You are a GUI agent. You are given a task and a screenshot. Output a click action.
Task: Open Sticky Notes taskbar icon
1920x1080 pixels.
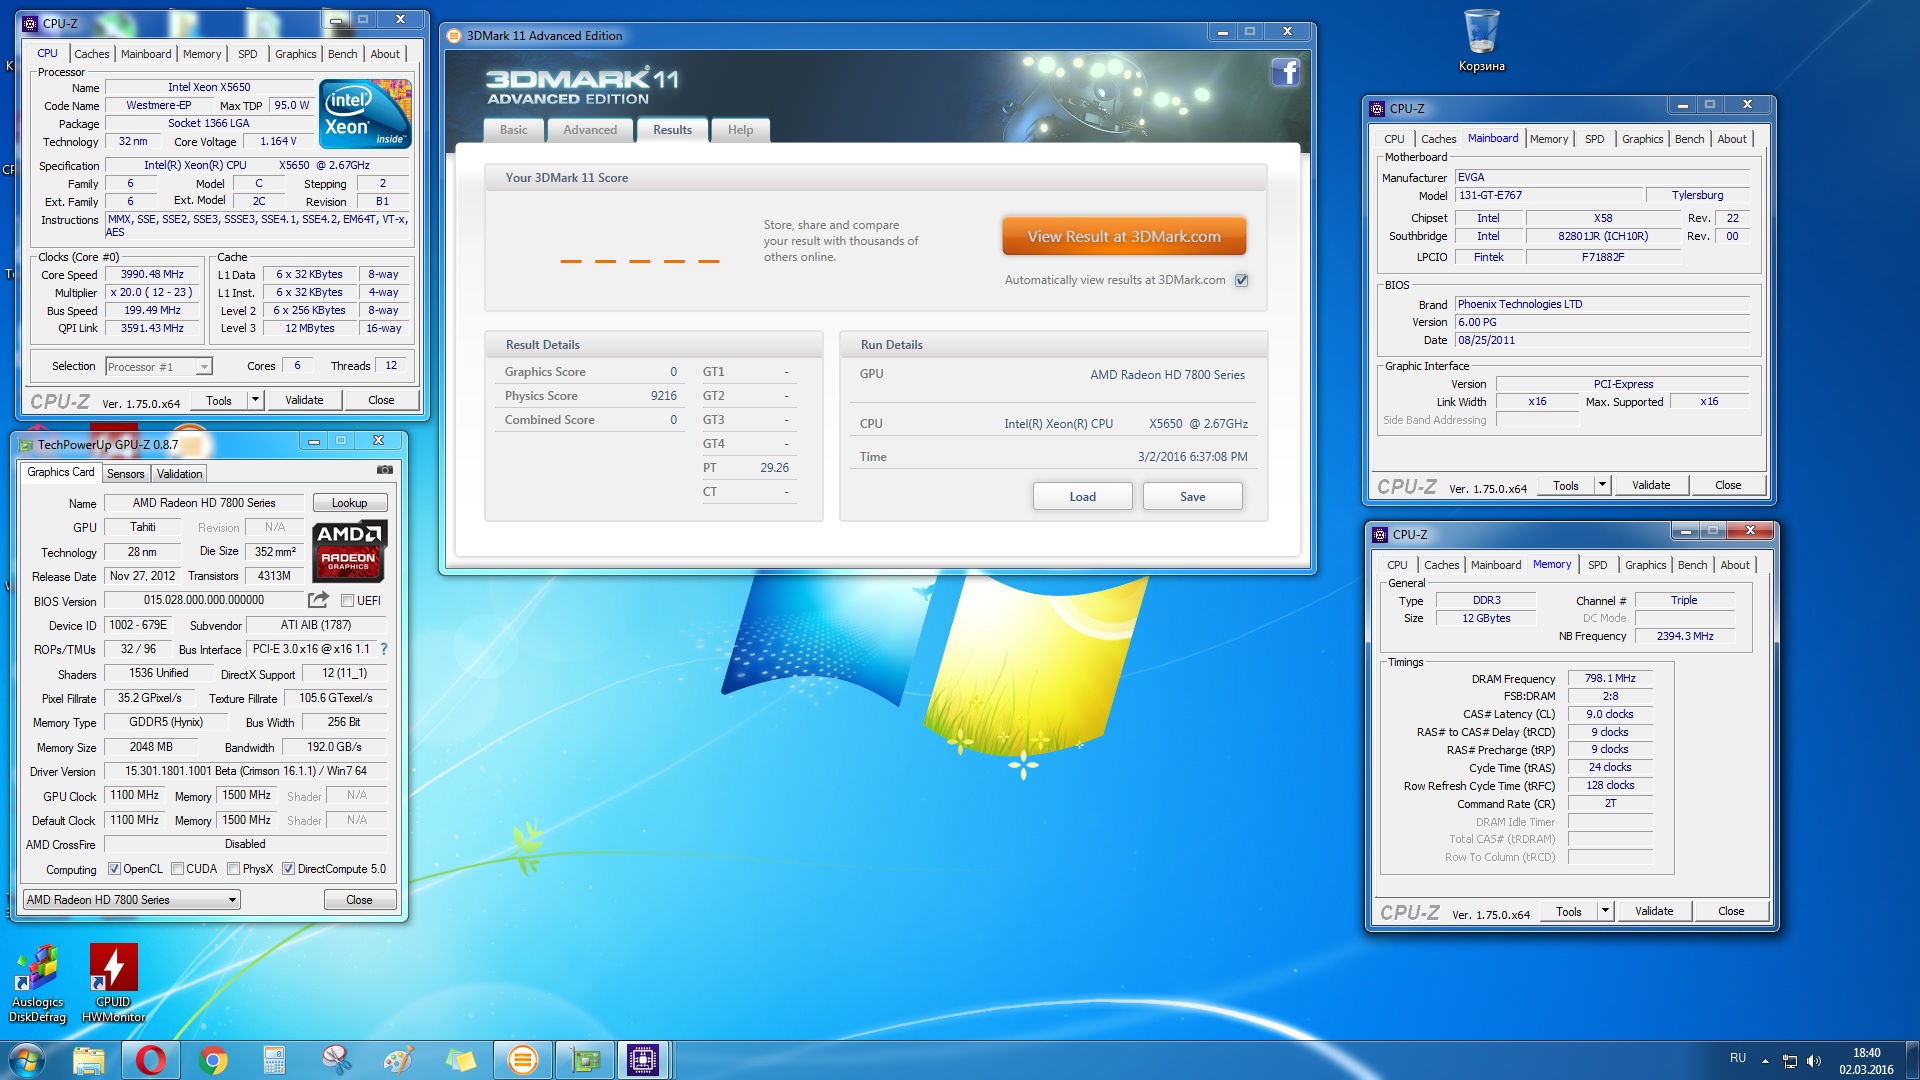coord(460,1060)
